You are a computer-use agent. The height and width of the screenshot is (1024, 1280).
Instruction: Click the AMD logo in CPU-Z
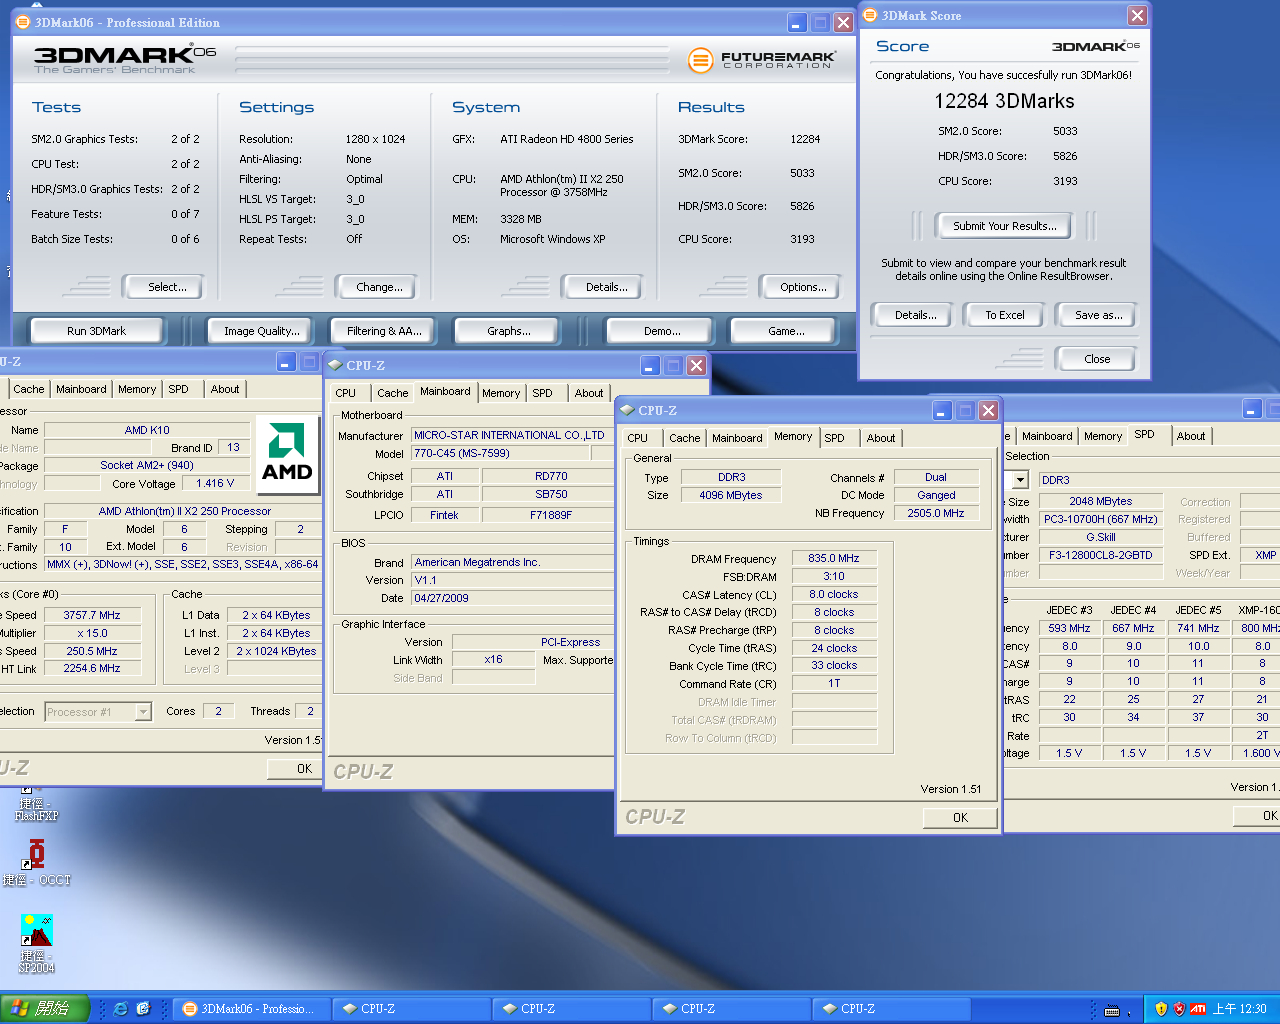pyautogui.click(x=287, y=453)
